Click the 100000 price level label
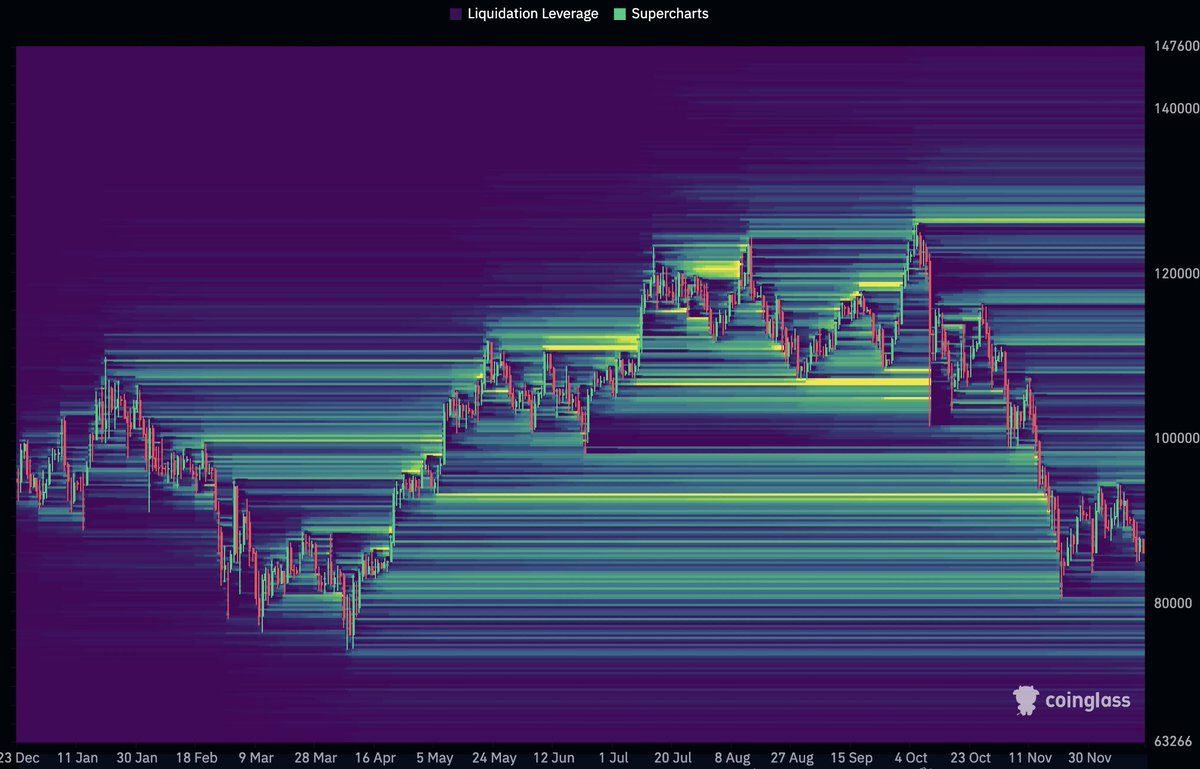 pyautogui.click(x=1174, y=438)
